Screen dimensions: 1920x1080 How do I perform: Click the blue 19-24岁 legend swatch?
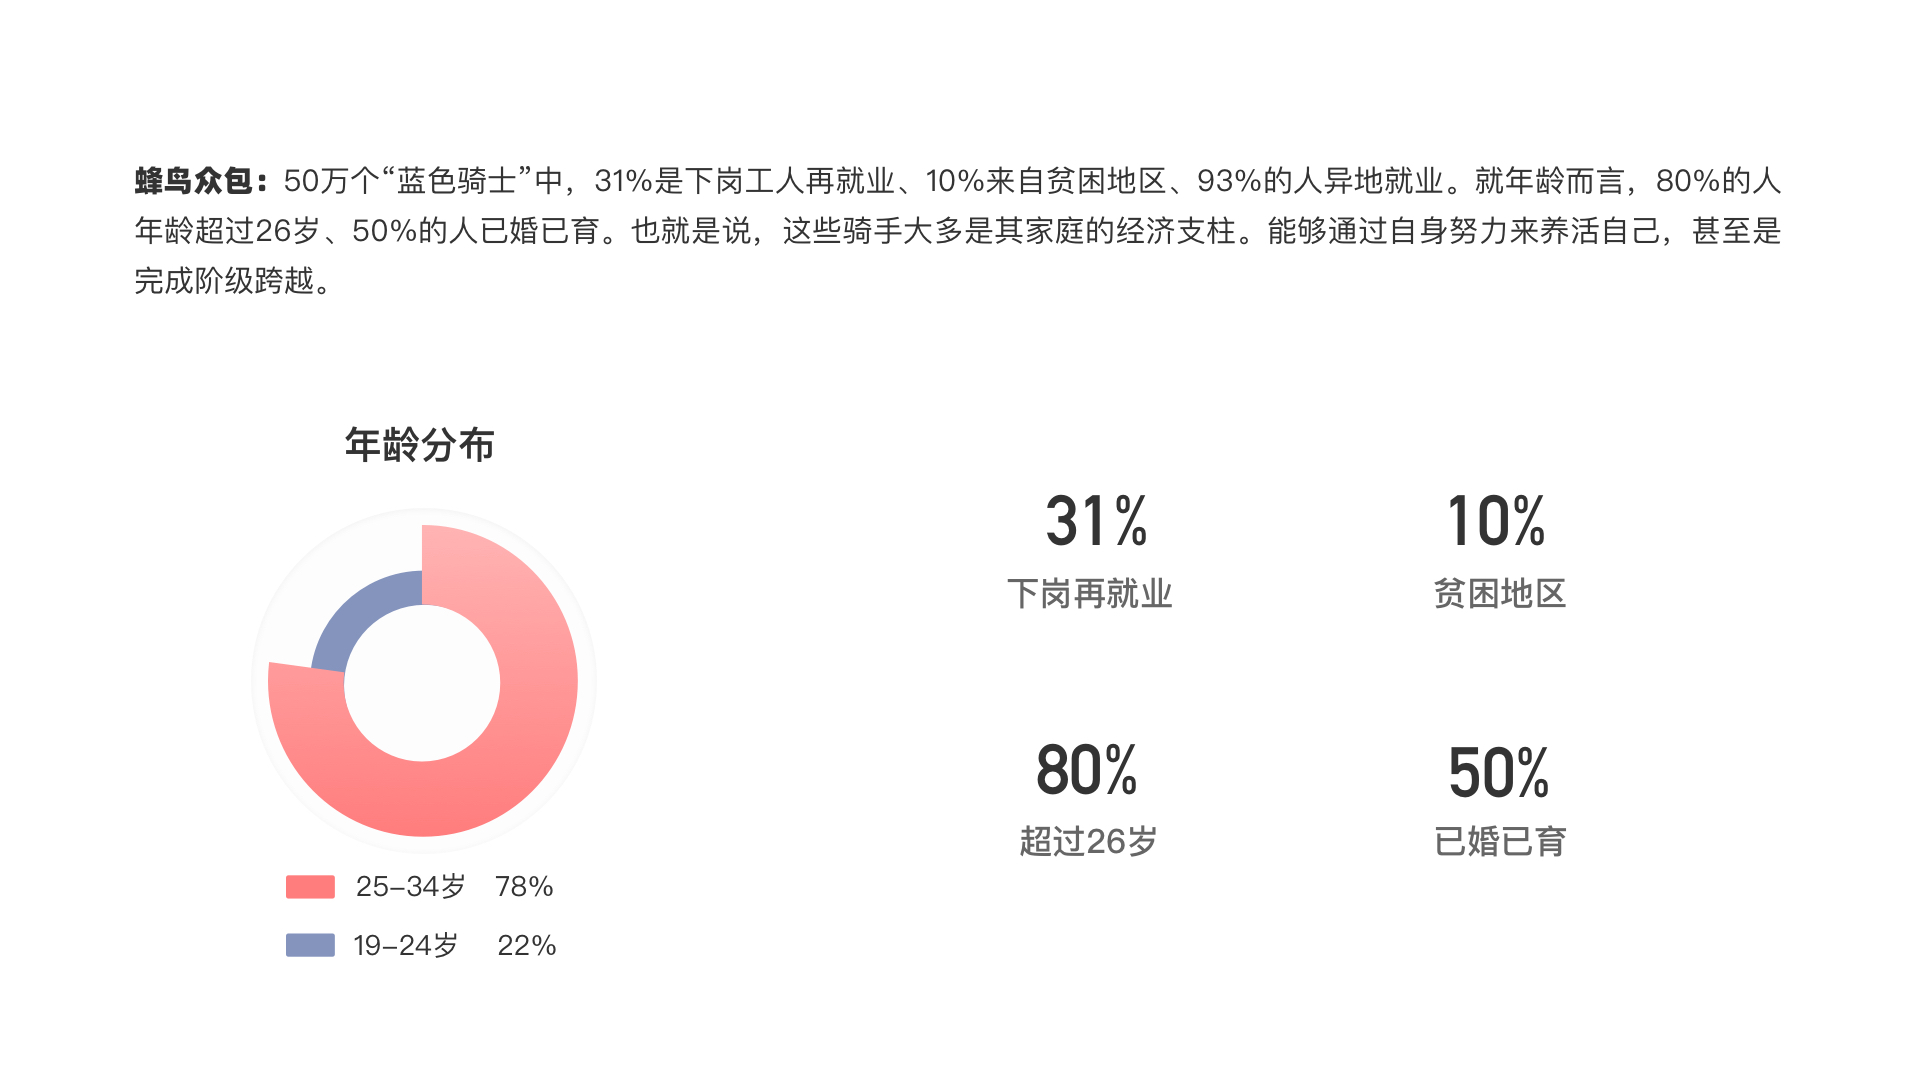pos(310,945)
